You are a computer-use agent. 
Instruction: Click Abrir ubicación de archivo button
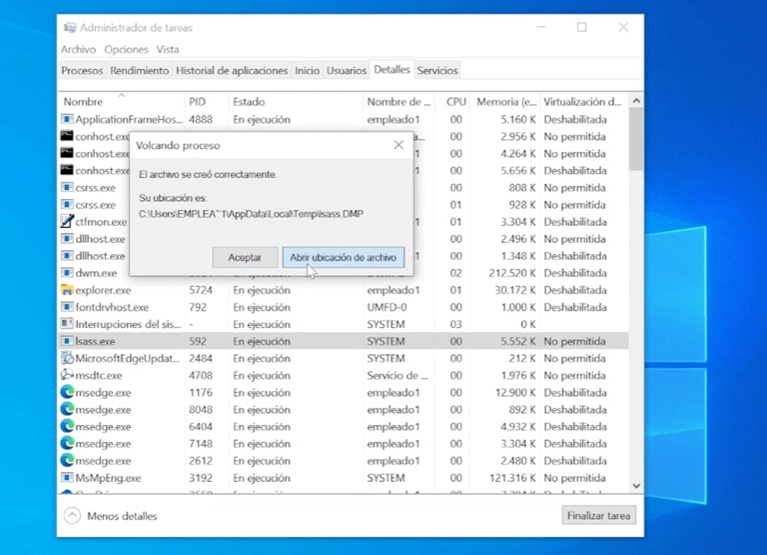pyautogui.click(x=343, y=257)
